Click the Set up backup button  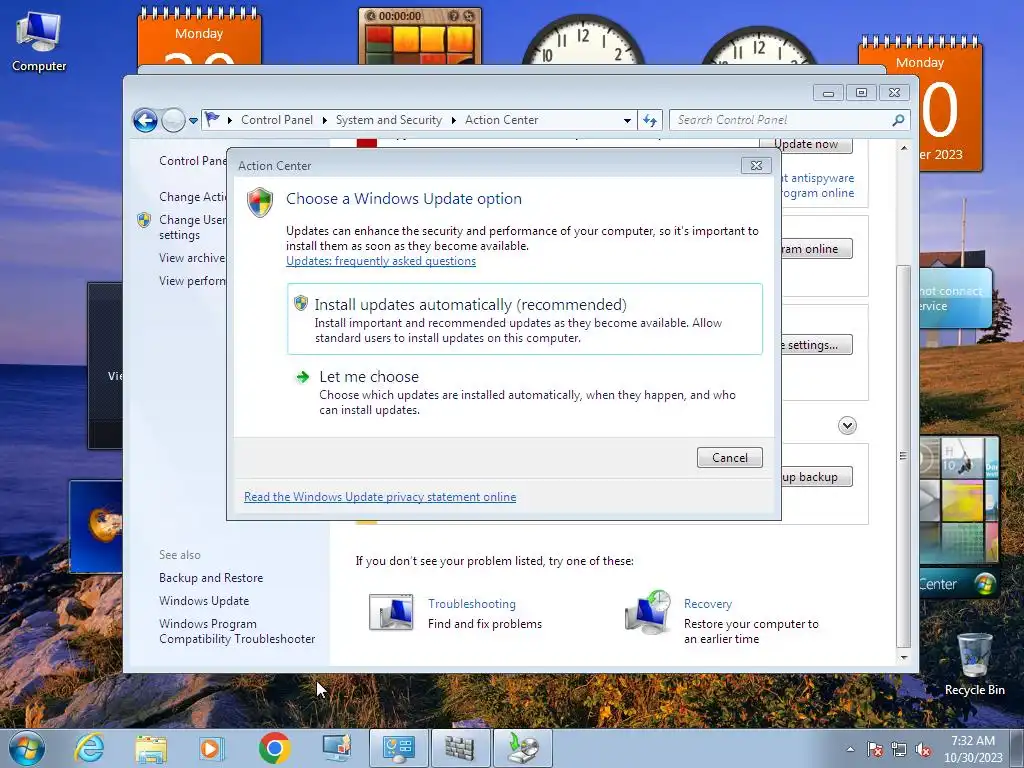pyautogui.click(x=817, y=477)
